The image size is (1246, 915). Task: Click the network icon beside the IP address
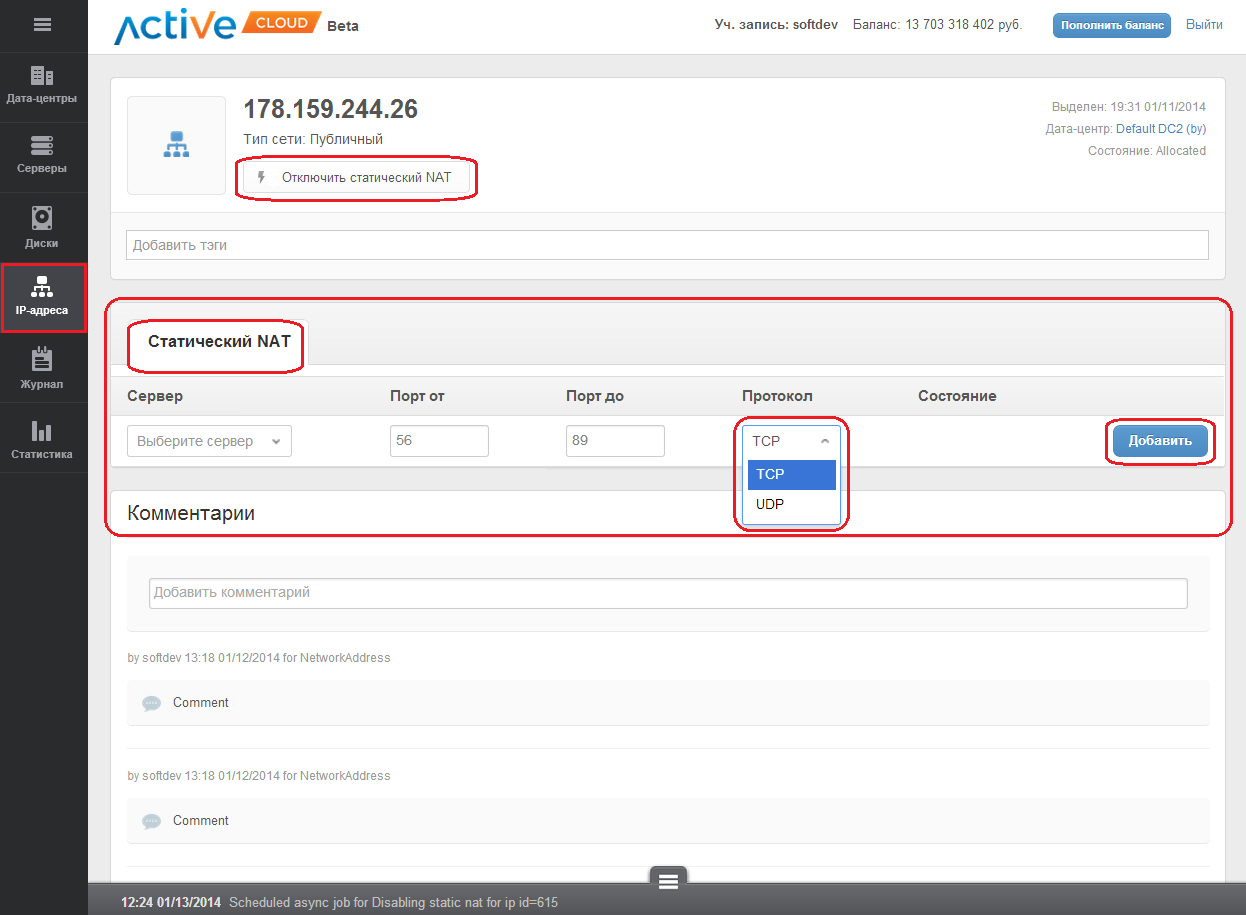coord(176,145)
